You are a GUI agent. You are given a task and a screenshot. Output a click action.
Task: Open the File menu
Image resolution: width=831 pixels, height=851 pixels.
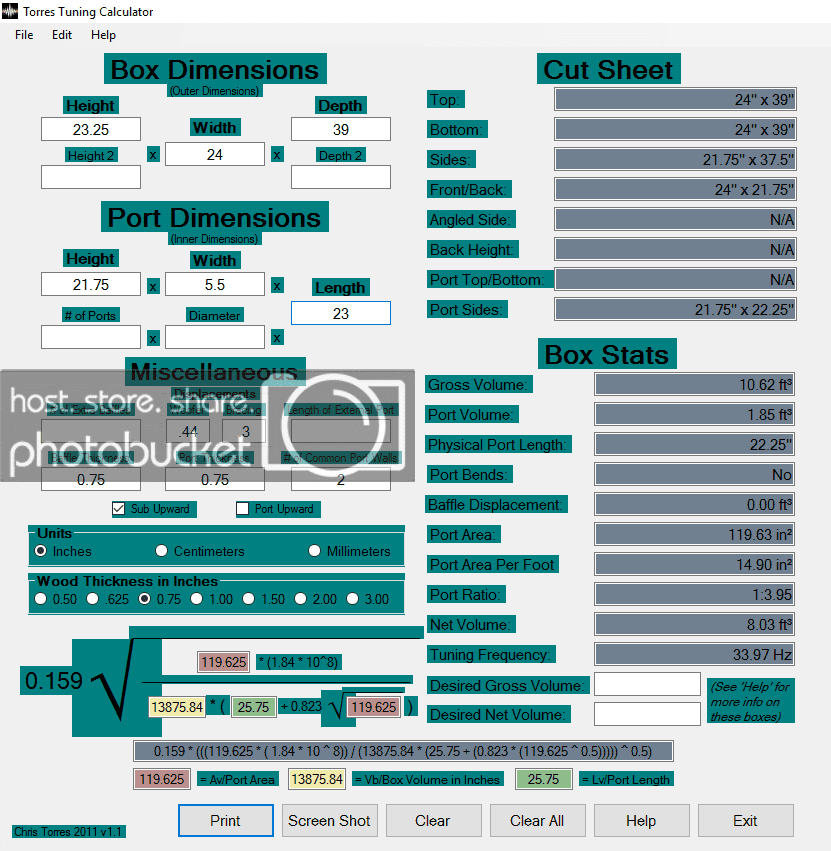point(24,35)
